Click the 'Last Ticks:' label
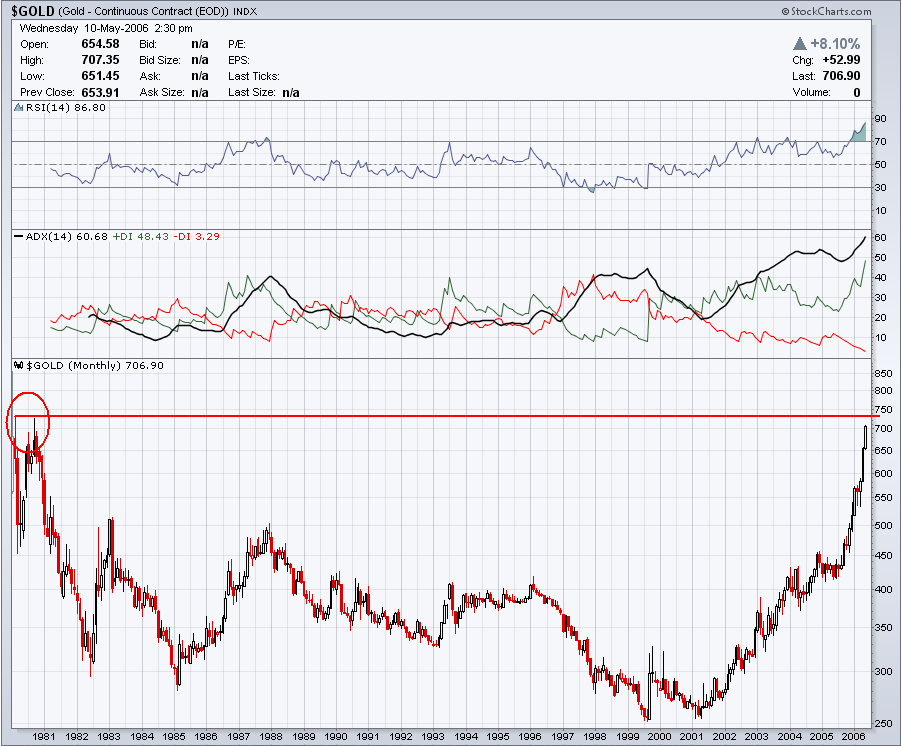The height and width of the screenshot is (746, 902). [x=254, y=76]
